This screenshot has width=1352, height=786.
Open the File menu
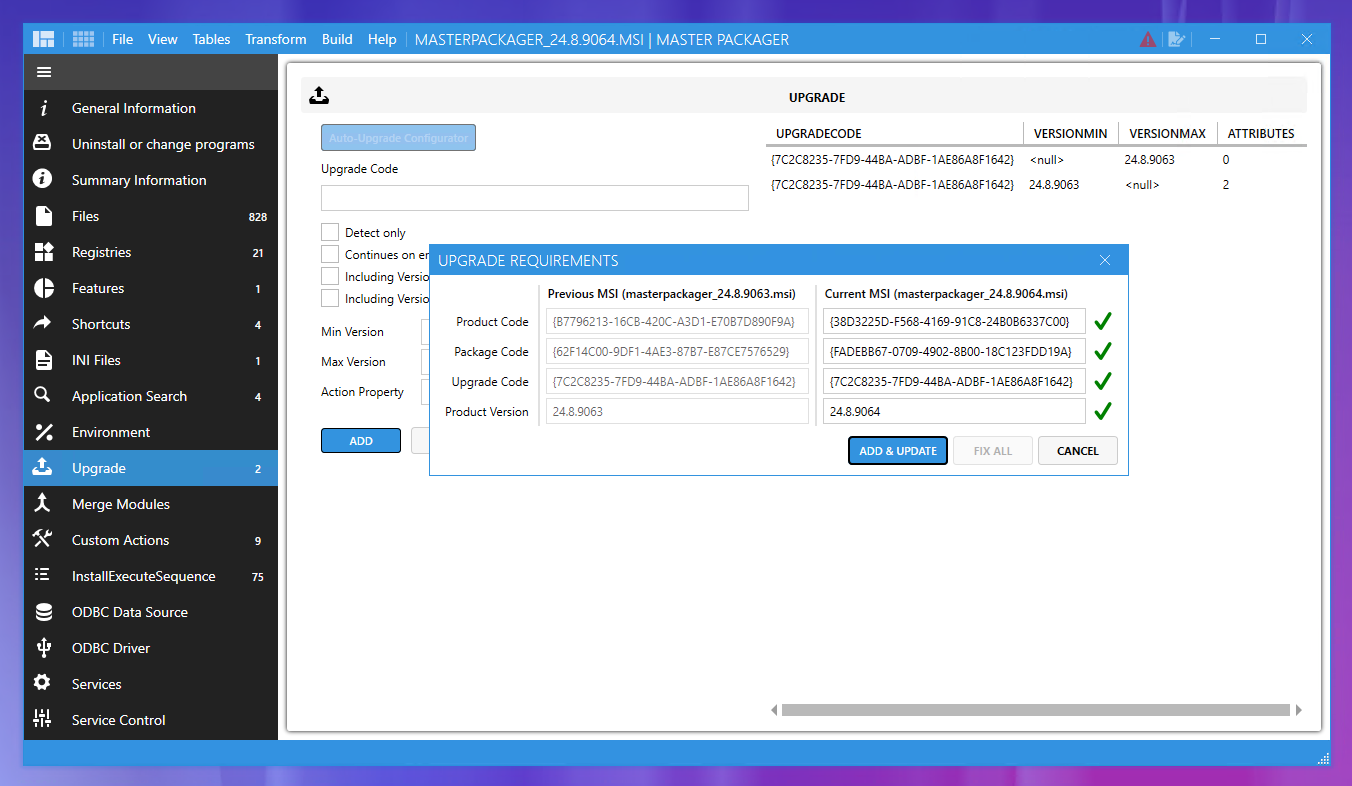click(x=123, y=39)
